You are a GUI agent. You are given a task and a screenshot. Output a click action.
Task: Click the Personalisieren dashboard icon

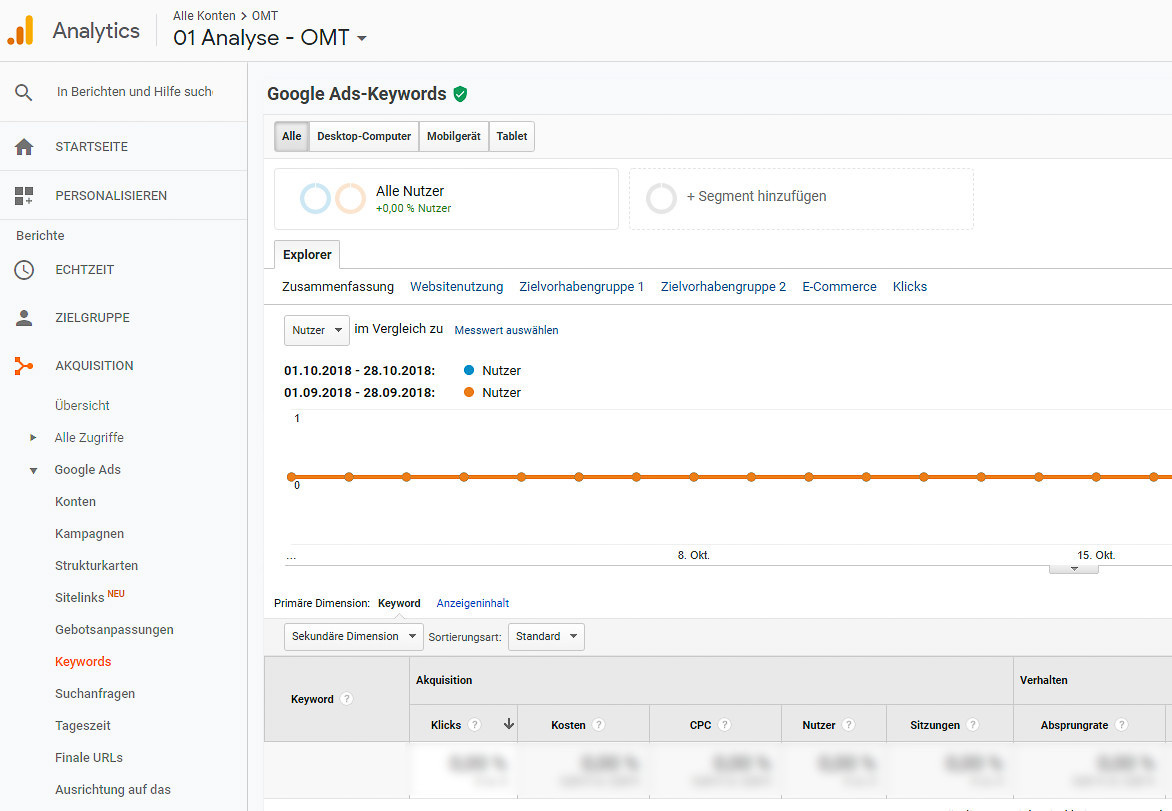tap(24, 196)
